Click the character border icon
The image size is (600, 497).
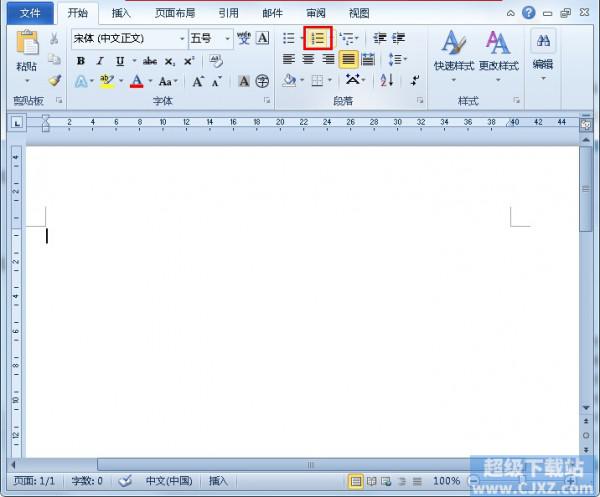pyautogui.click(x=262, y=38)
